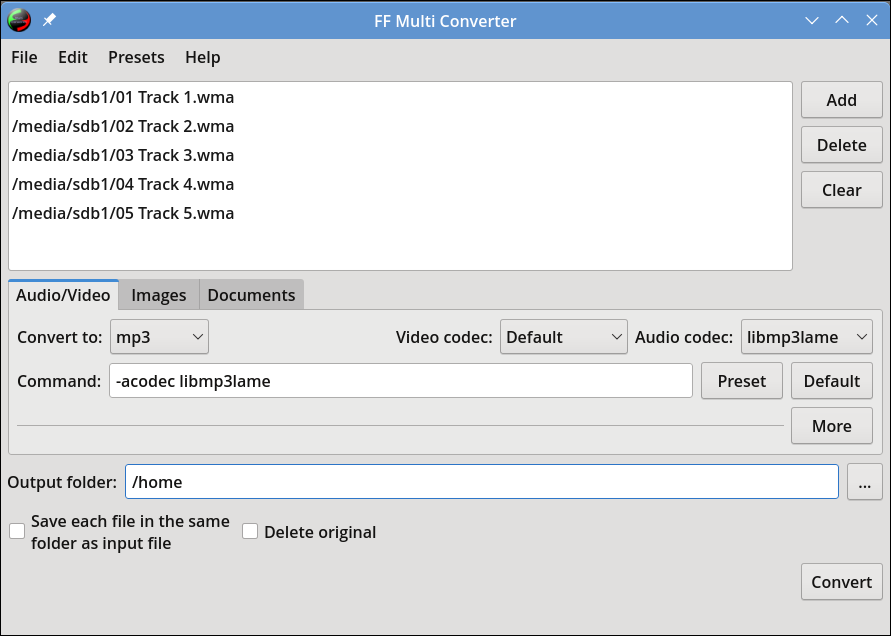
Task: Click the Convert button
Action: pos(842,582)
